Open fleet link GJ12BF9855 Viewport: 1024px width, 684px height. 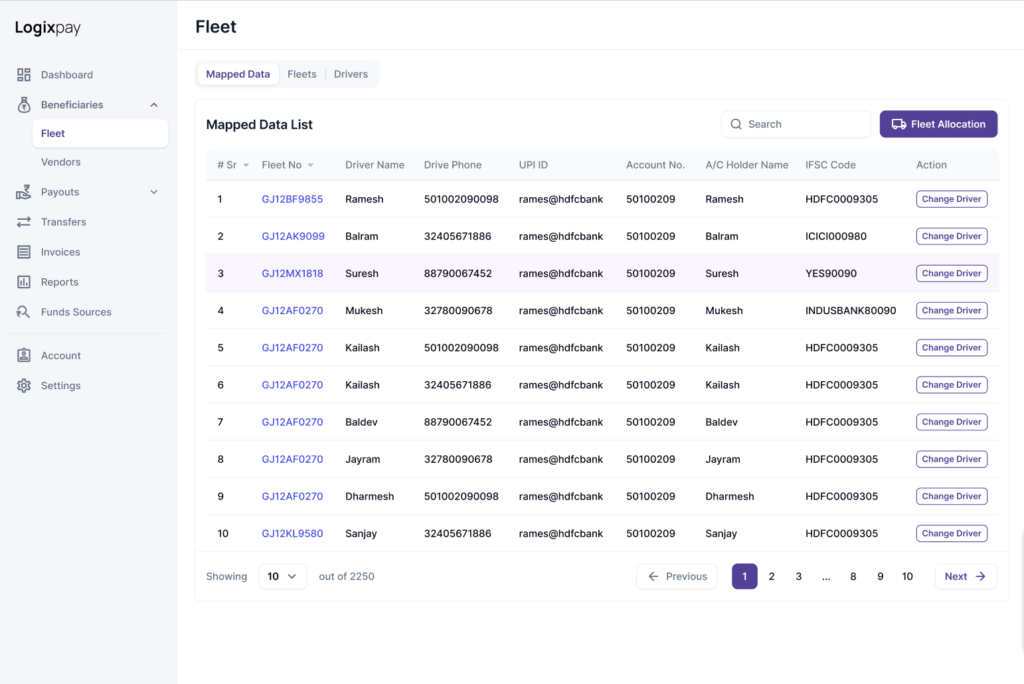292,199
